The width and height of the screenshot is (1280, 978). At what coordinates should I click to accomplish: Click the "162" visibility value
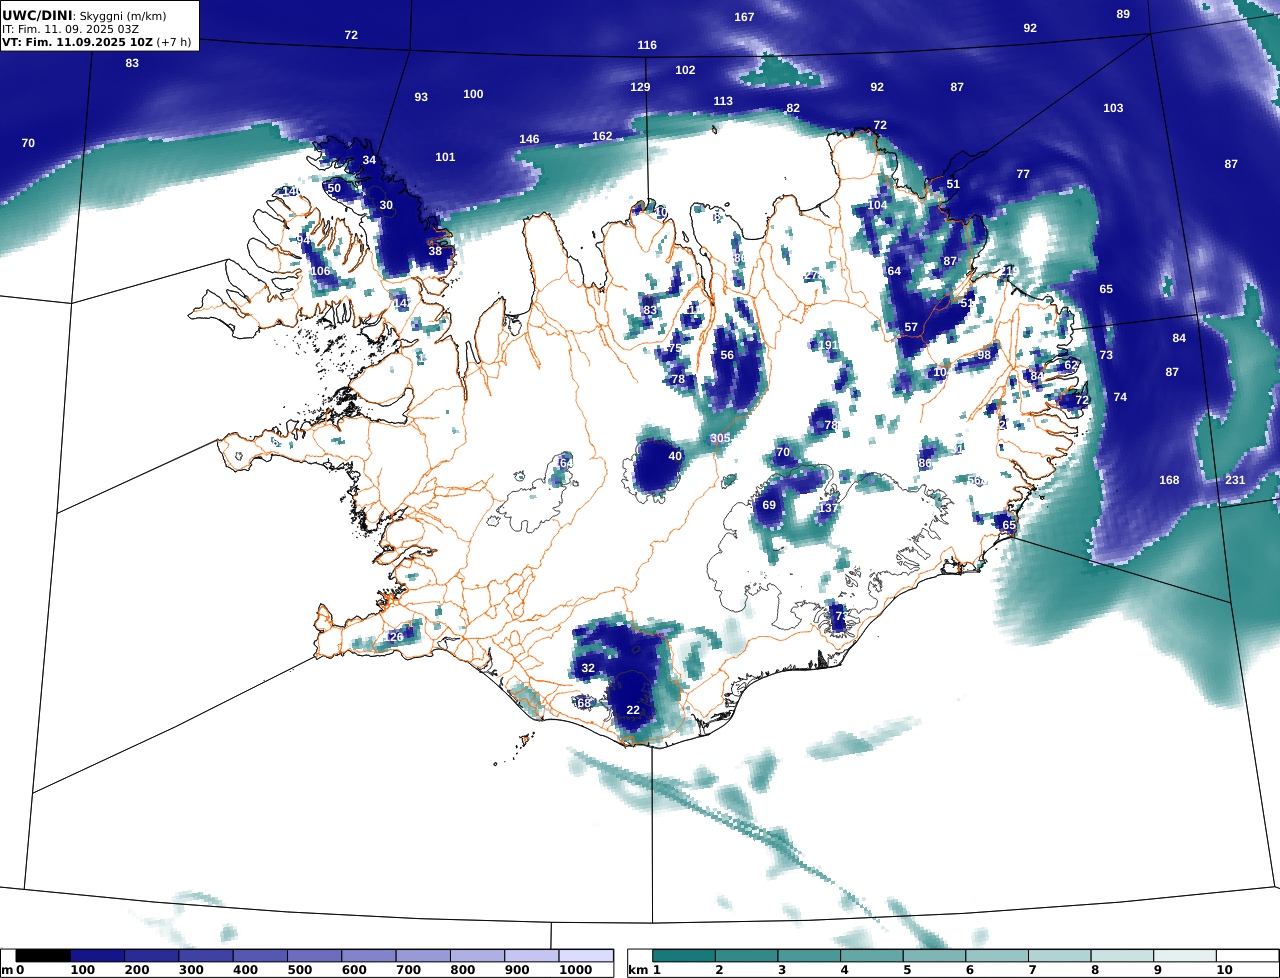pos(602,136)
